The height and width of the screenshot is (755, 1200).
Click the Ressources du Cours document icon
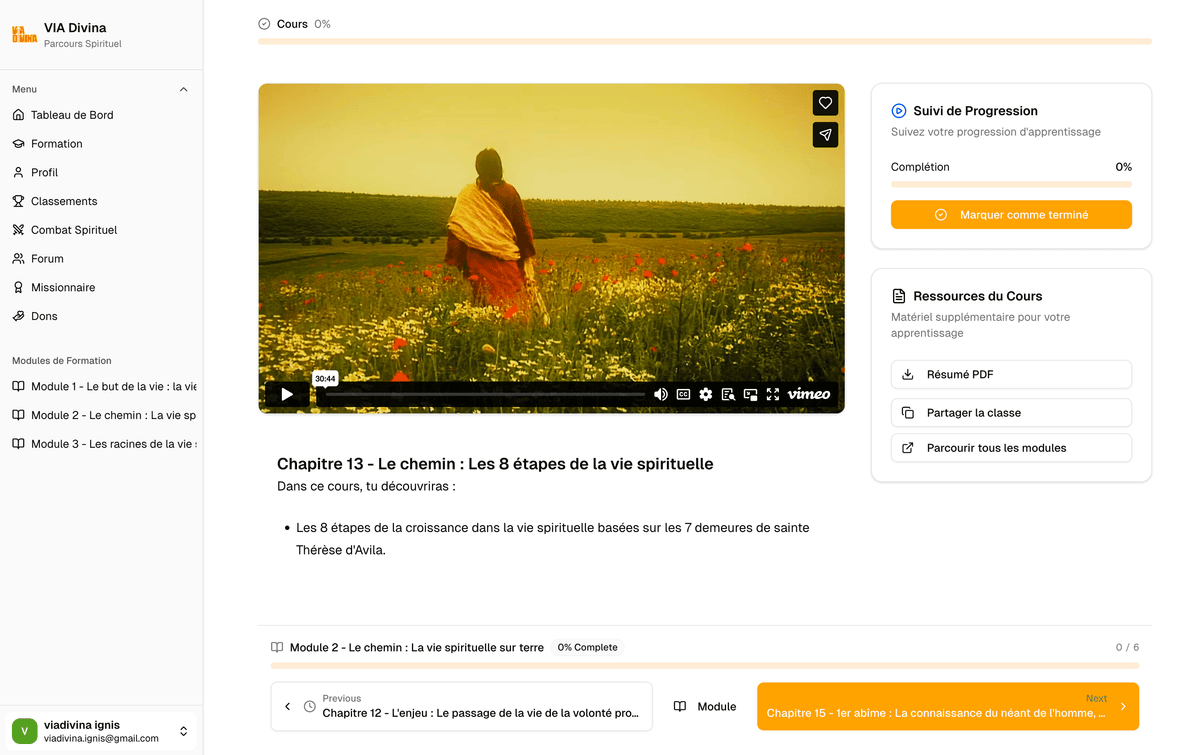[x=899, y=296]
